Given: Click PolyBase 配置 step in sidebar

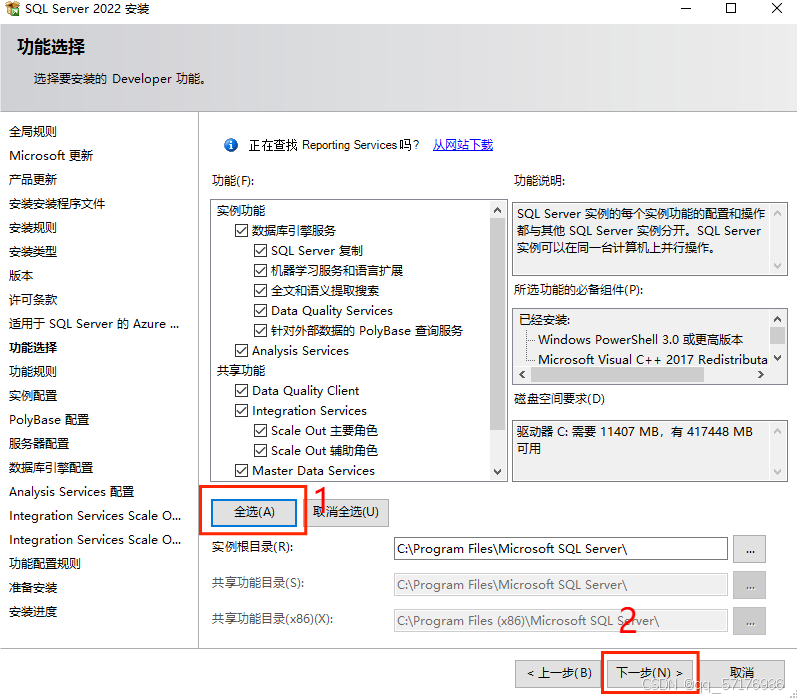Looking at the screenshot, I should [x=49, y=419].
